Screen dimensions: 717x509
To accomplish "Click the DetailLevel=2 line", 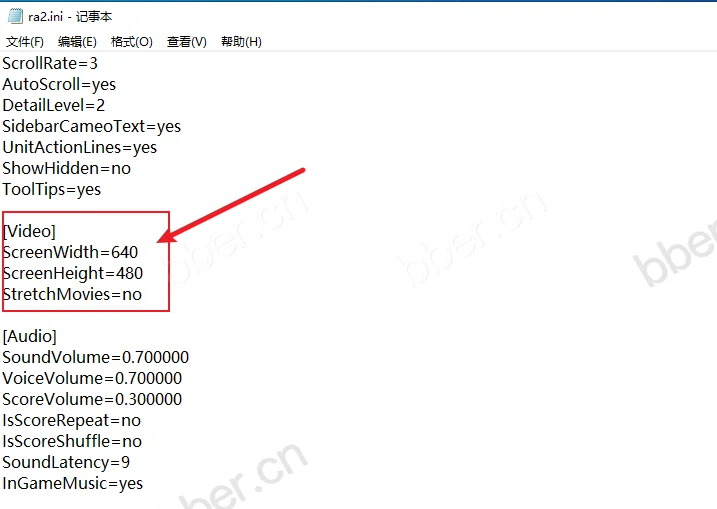I will pos(54,105).
